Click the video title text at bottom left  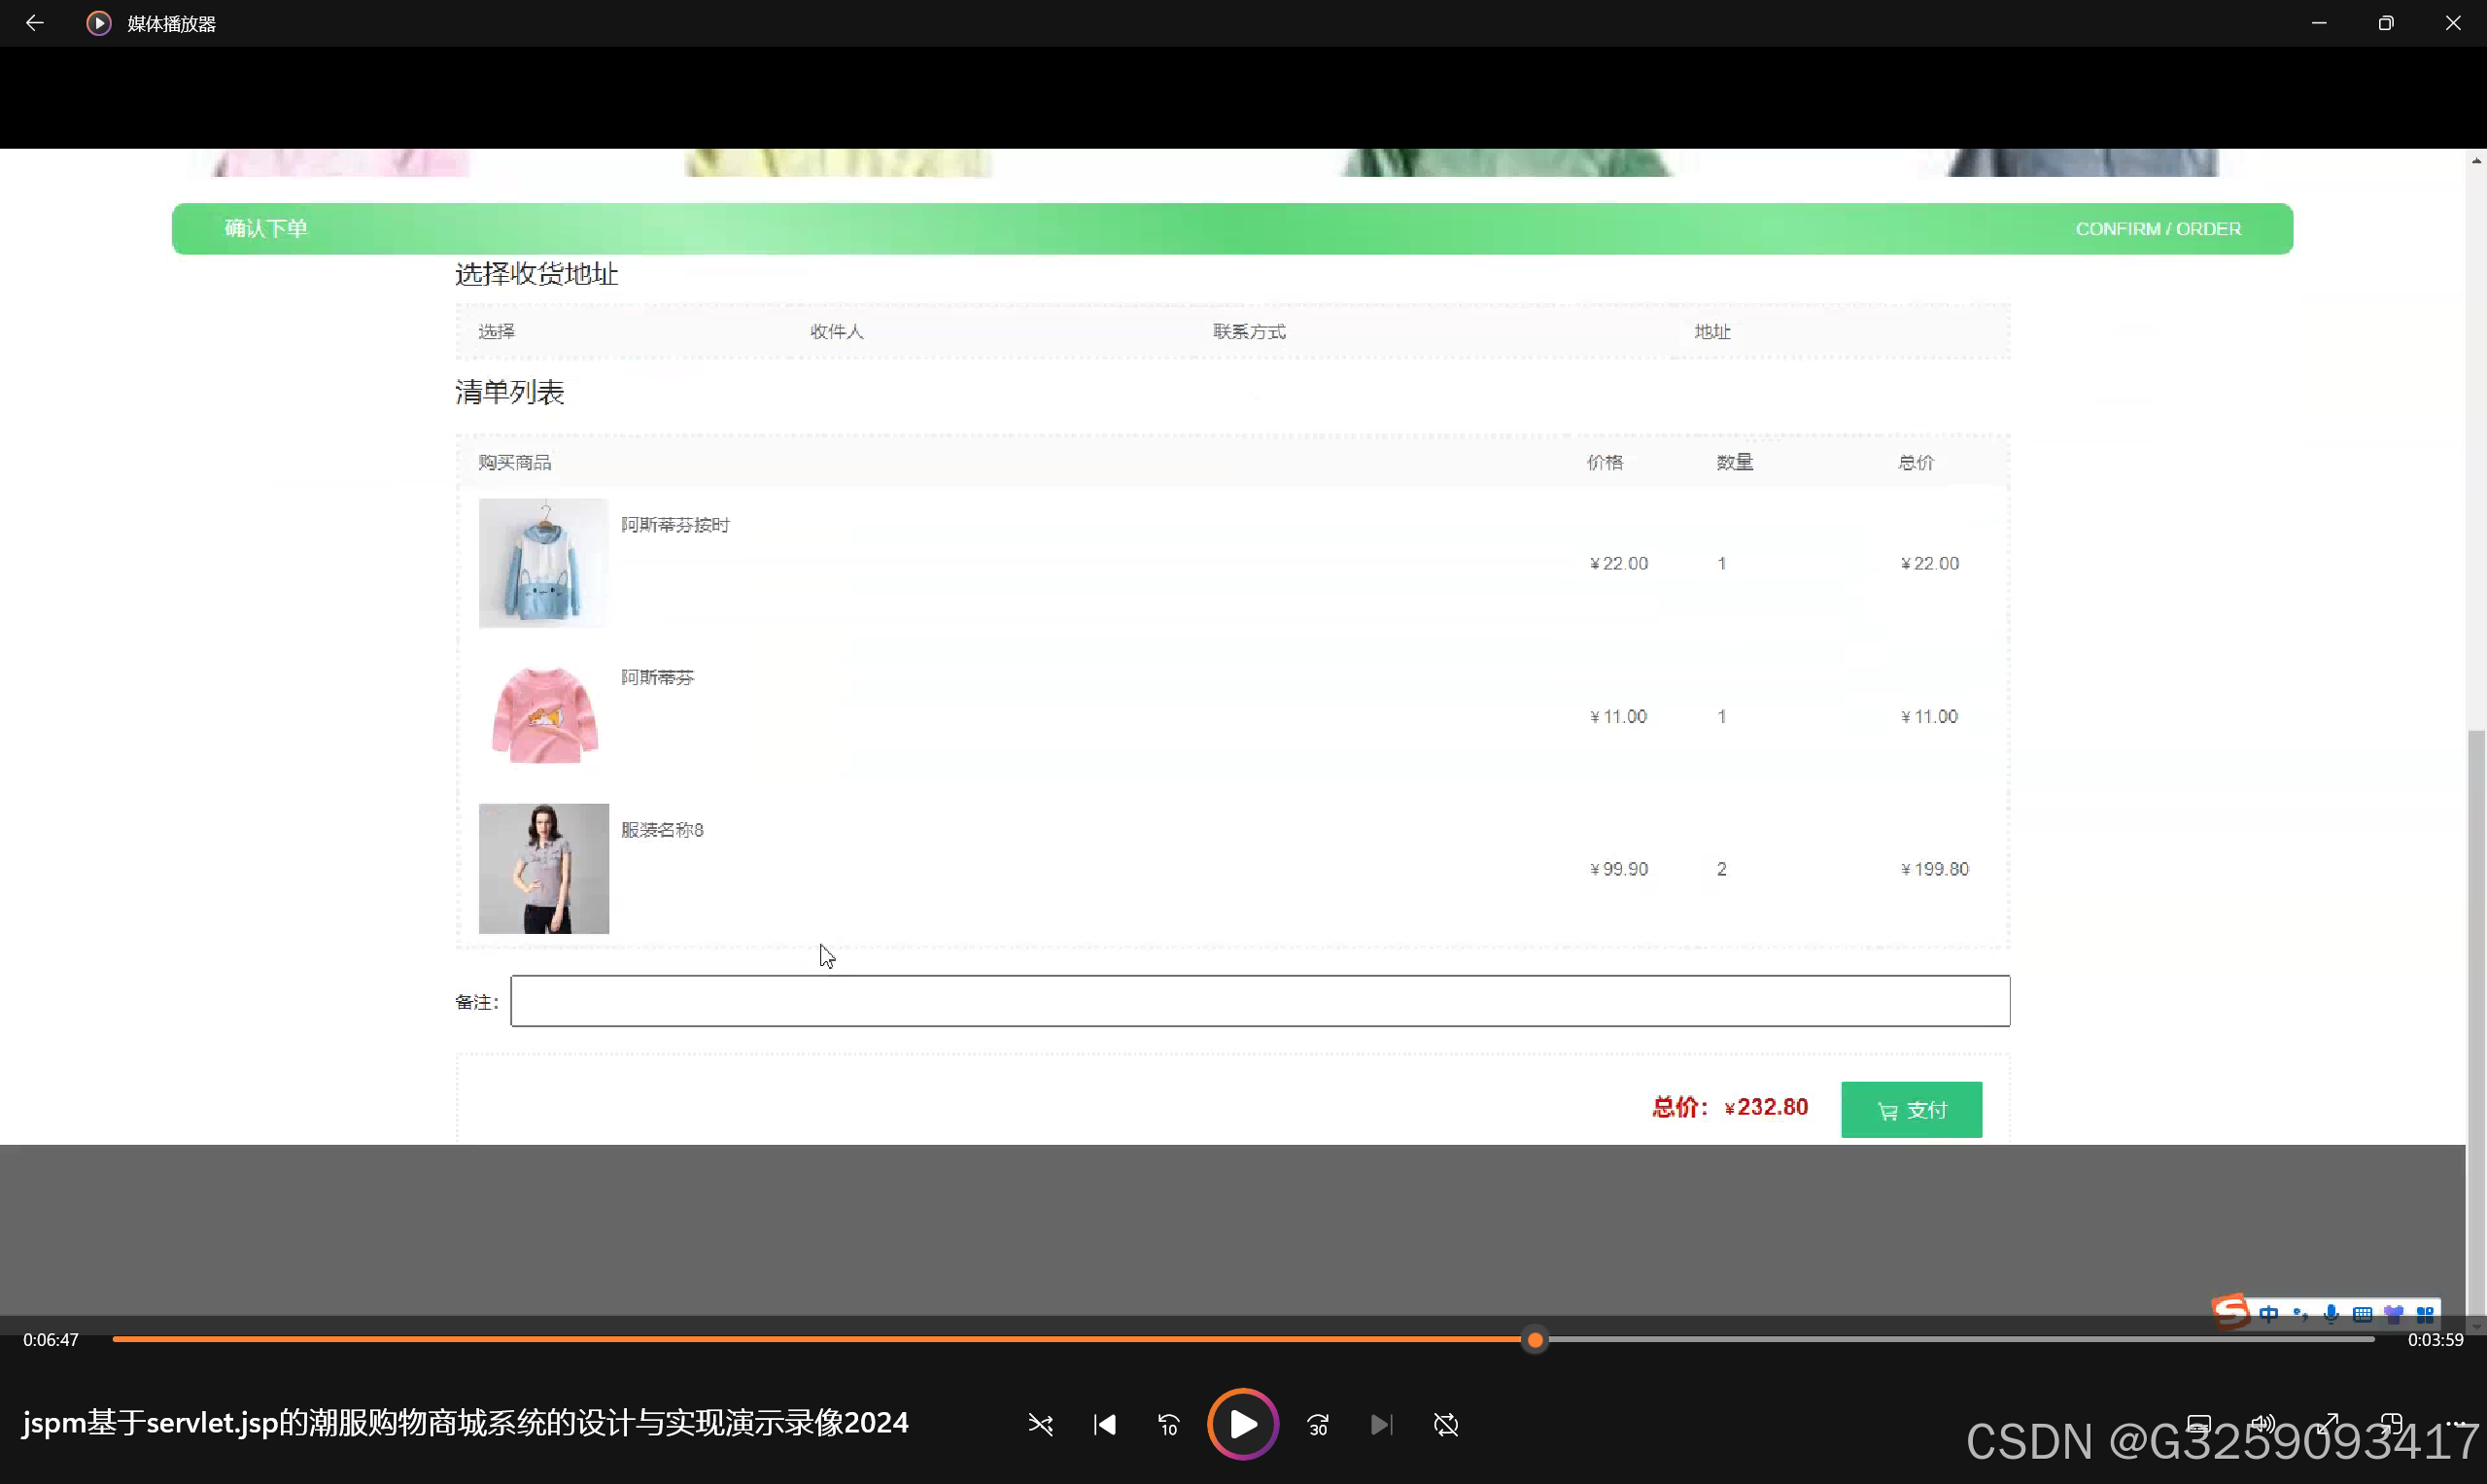pyautogui.click(x=465, y=1423)
